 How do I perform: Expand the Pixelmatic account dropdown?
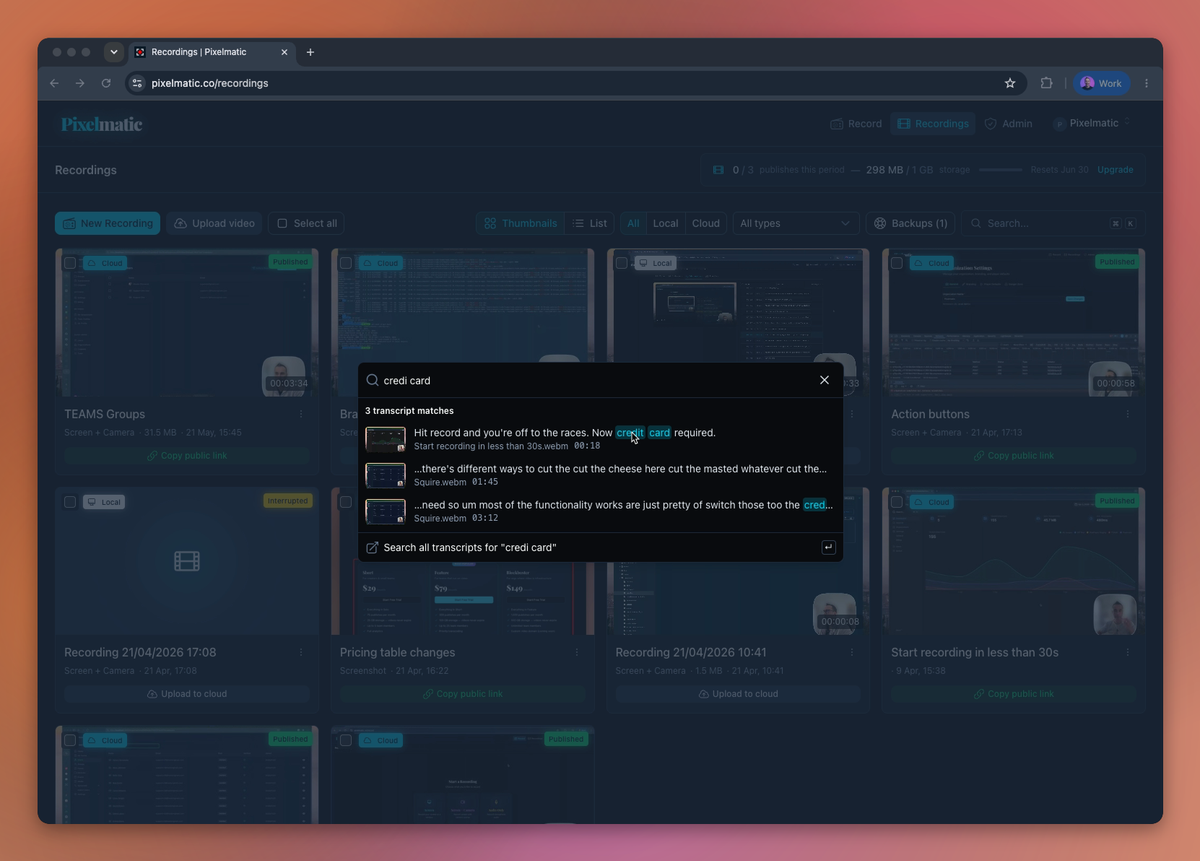tap(1091, 123)
